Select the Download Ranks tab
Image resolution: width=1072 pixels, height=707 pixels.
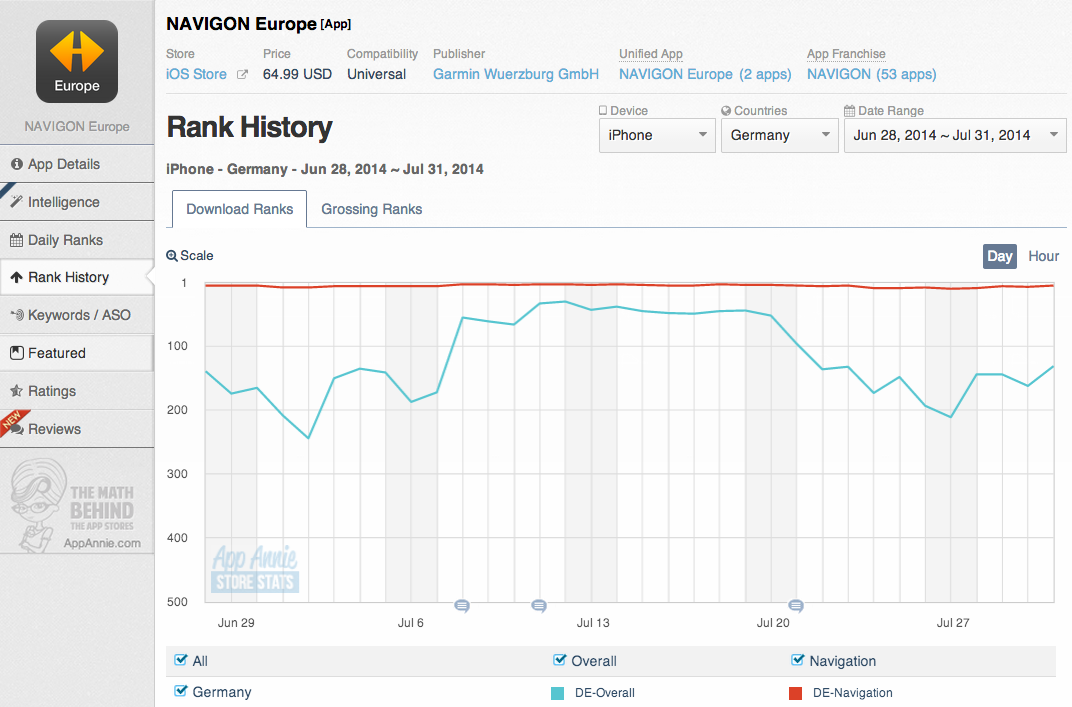coord(239,209)
